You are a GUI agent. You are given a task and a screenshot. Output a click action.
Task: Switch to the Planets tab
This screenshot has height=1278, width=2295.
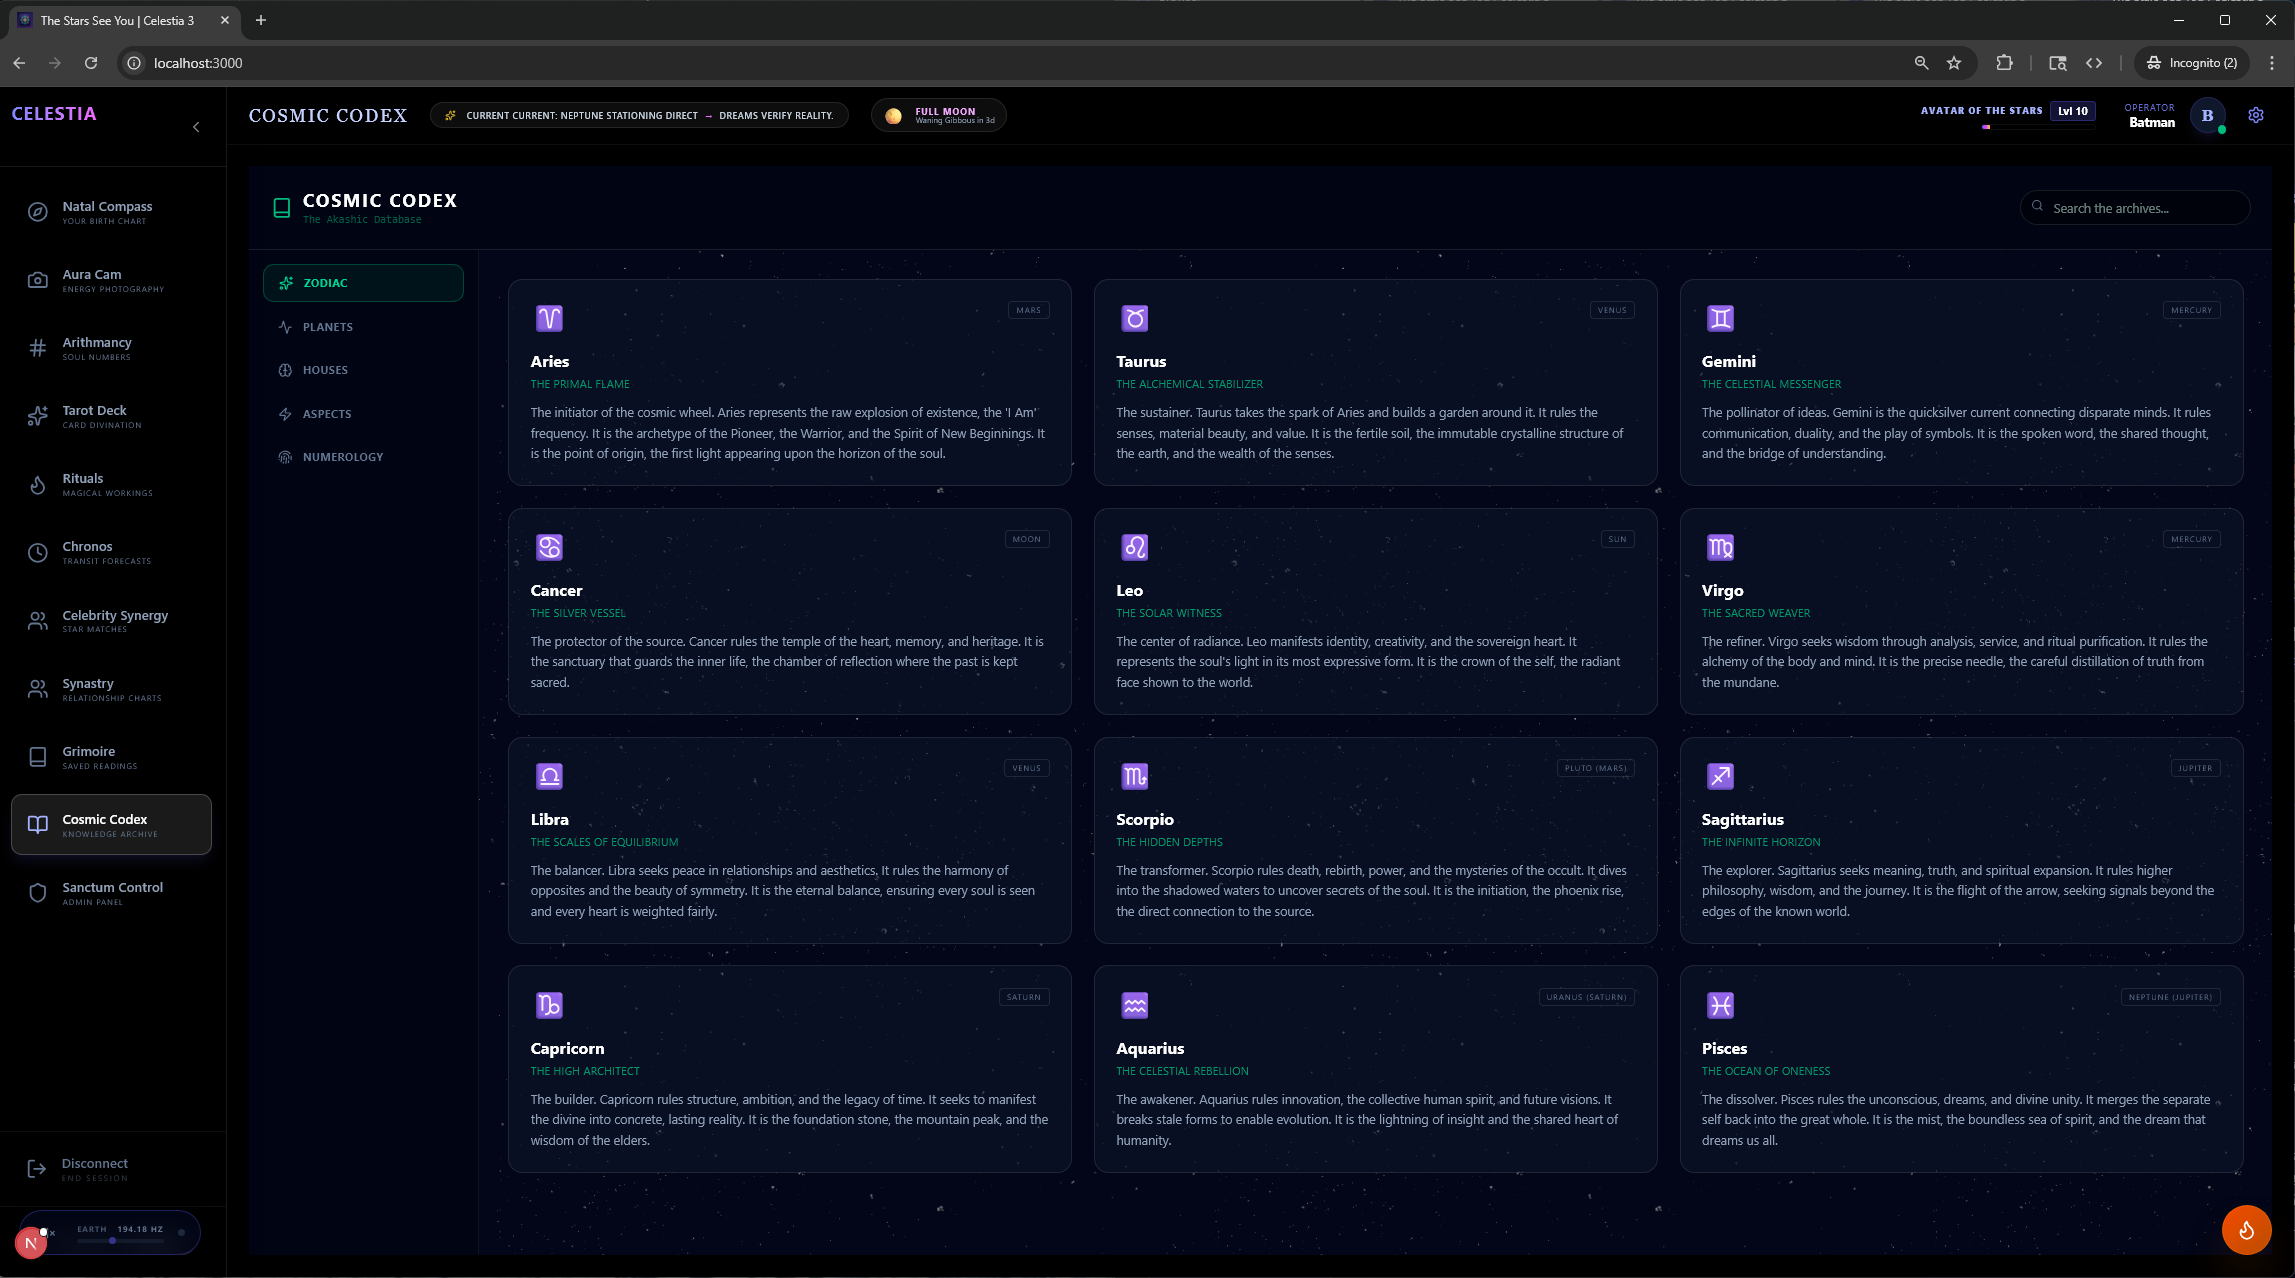click(x=327, y=327)
